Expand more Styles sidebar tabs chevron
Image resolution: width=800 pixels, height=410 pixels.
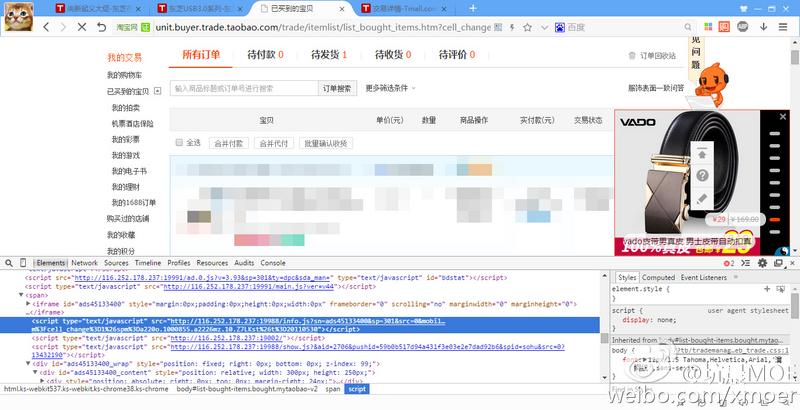[x=736, y=277]
